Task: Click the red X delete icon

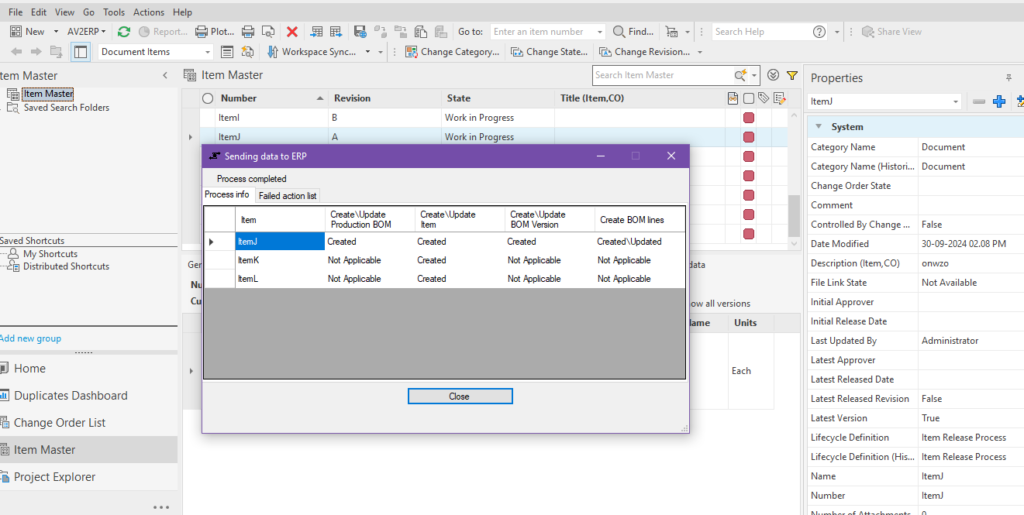Action: pyautogui.click(x=292, y=32)
